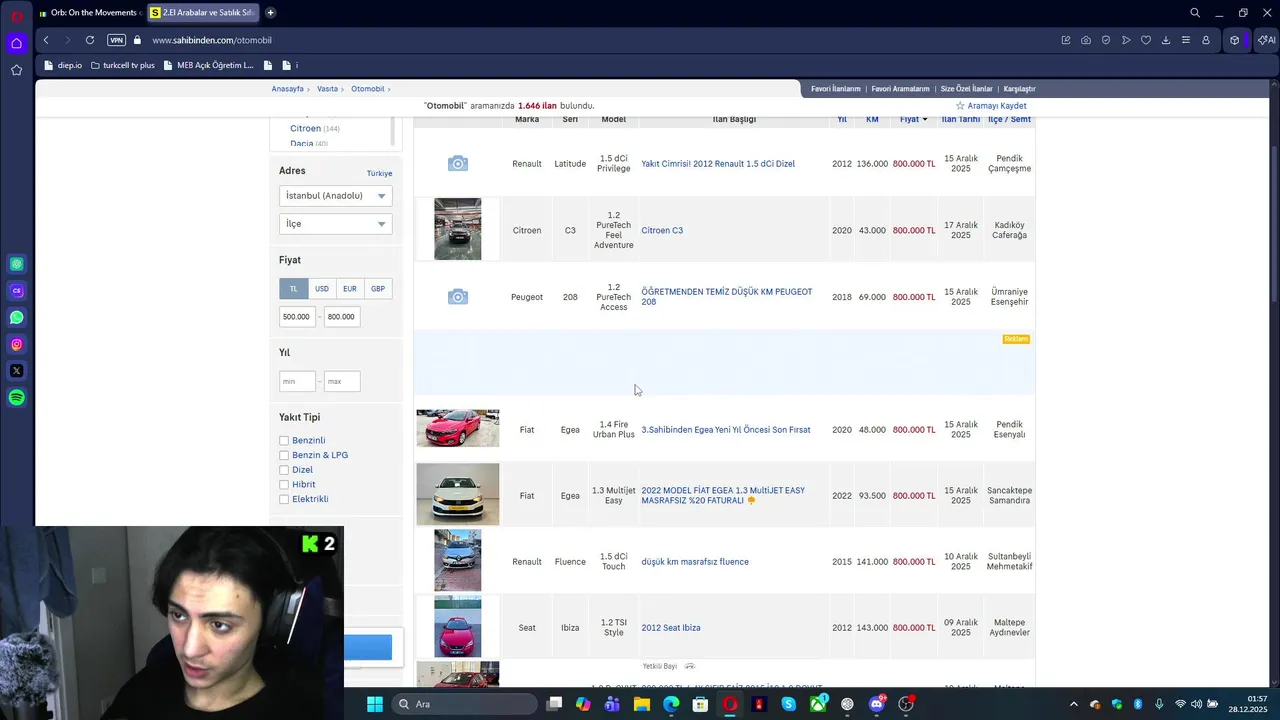The width and height of the screenshot is (1280, 720).
Task: Take a snapshot with camera icon
Action: (1086, 40)
